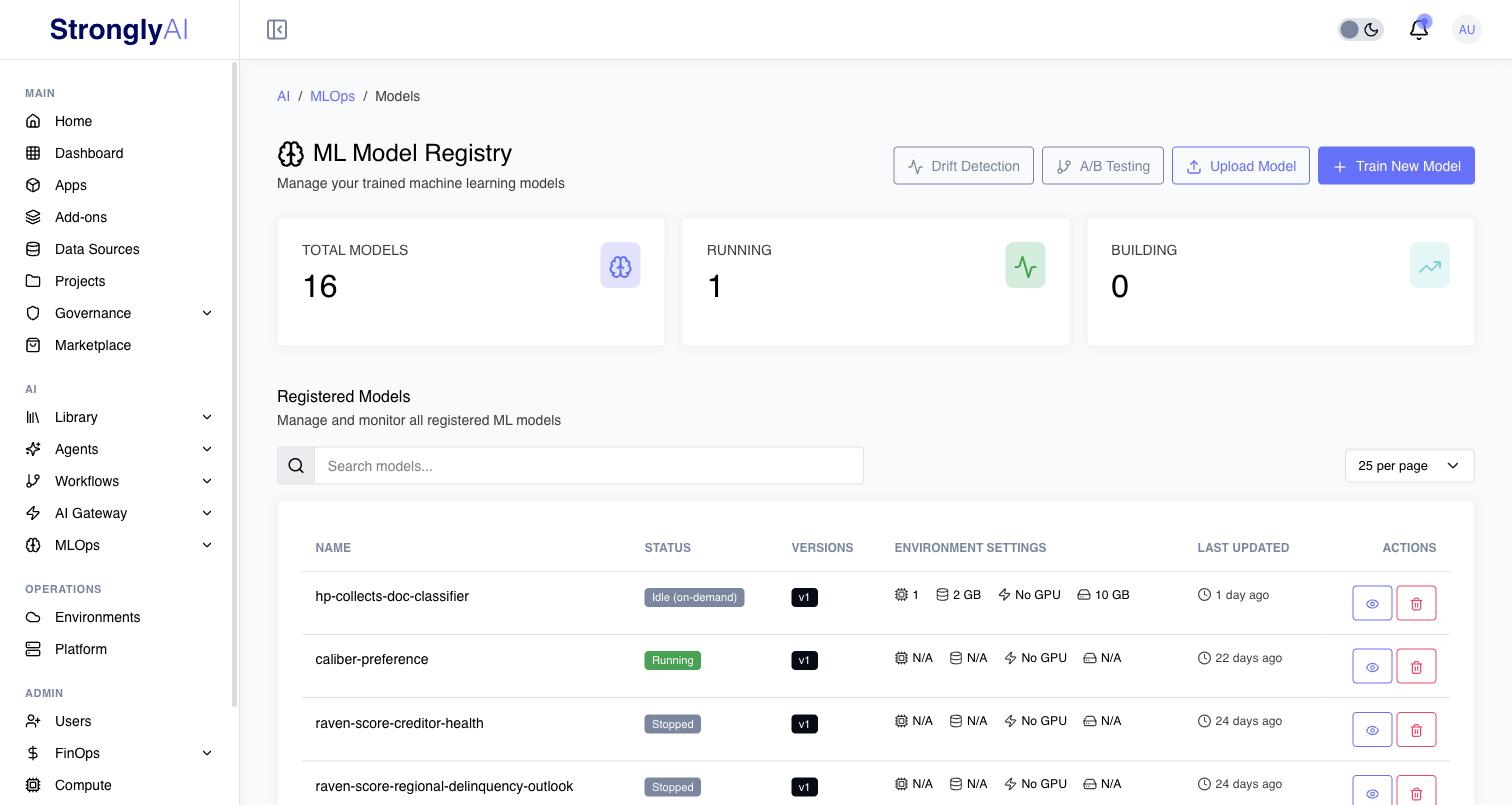Click the FinOps dollar icon
This screenshot has width=1512, height=805.
[x=33, y=753]
